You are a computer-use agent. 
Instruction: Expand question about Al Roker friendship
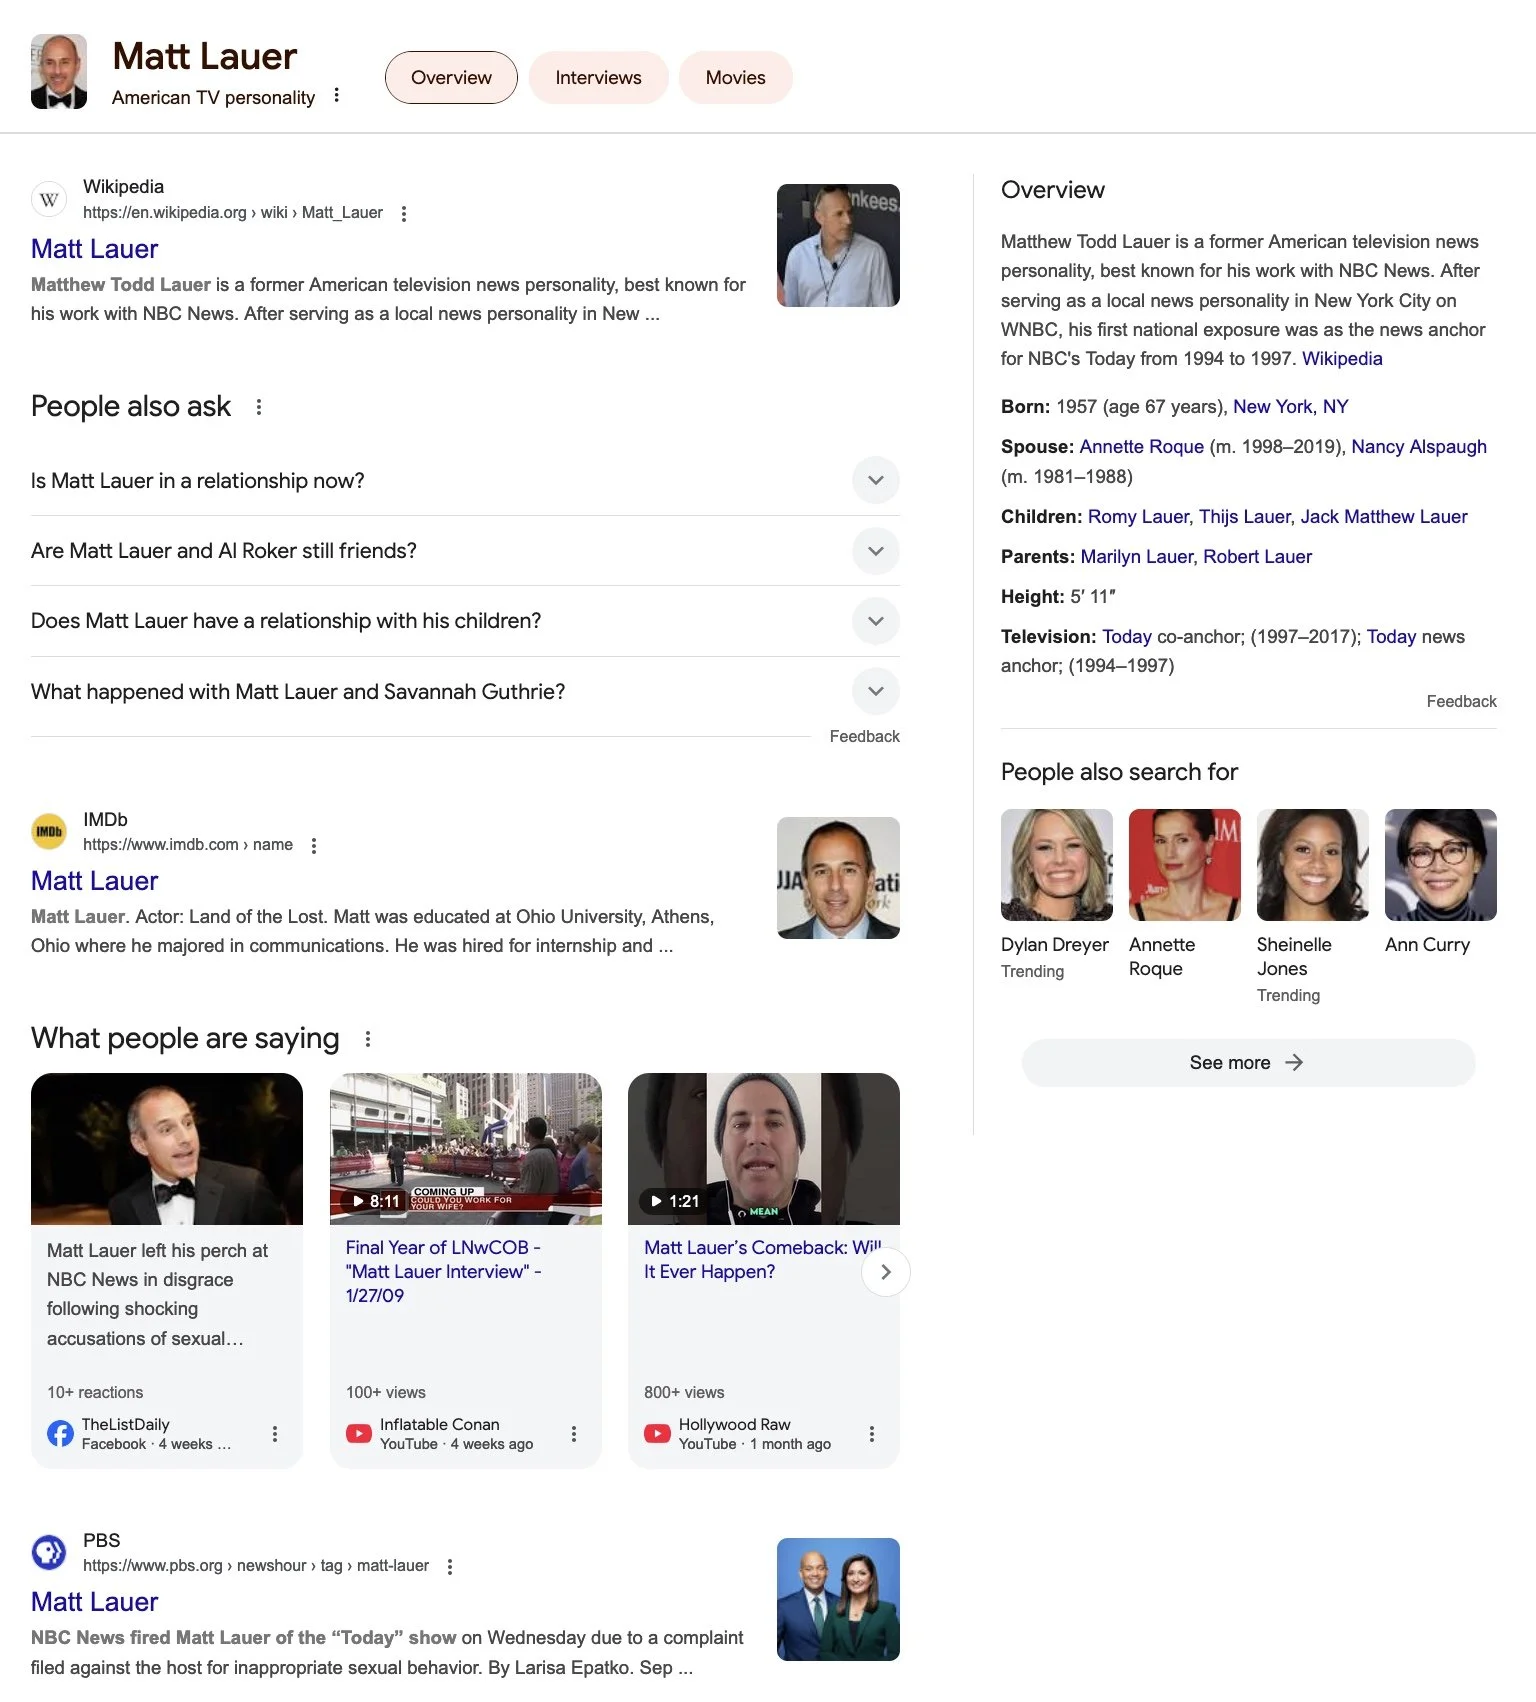click(465, 551)
